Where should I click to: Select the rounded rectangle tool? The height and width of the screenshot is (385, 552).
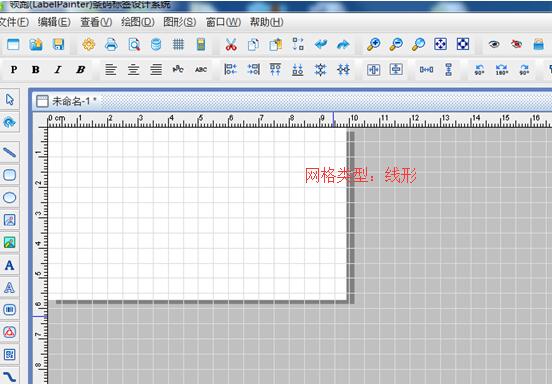(10, 175)
